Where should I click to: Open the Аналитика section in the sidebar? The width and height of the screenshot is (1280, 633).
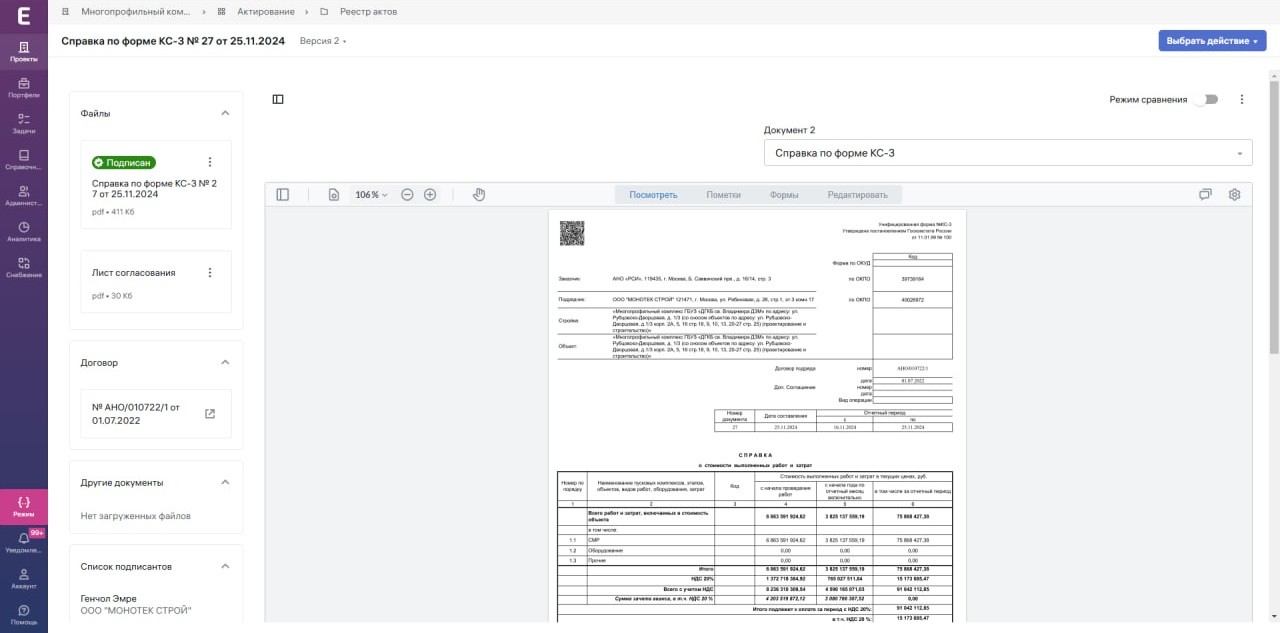click(x=24, y=232)
